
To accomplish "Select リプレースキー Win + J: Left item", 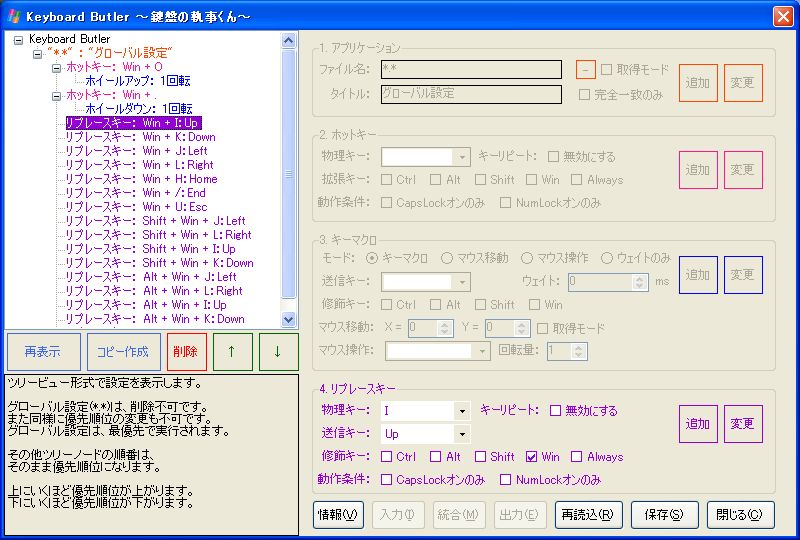I will [136, 151].
